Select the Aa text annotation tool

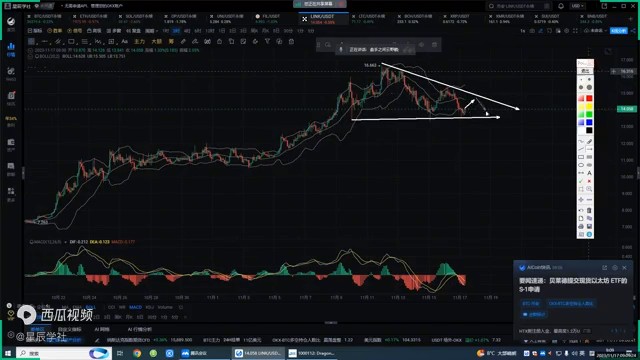[x=124, y=42]
